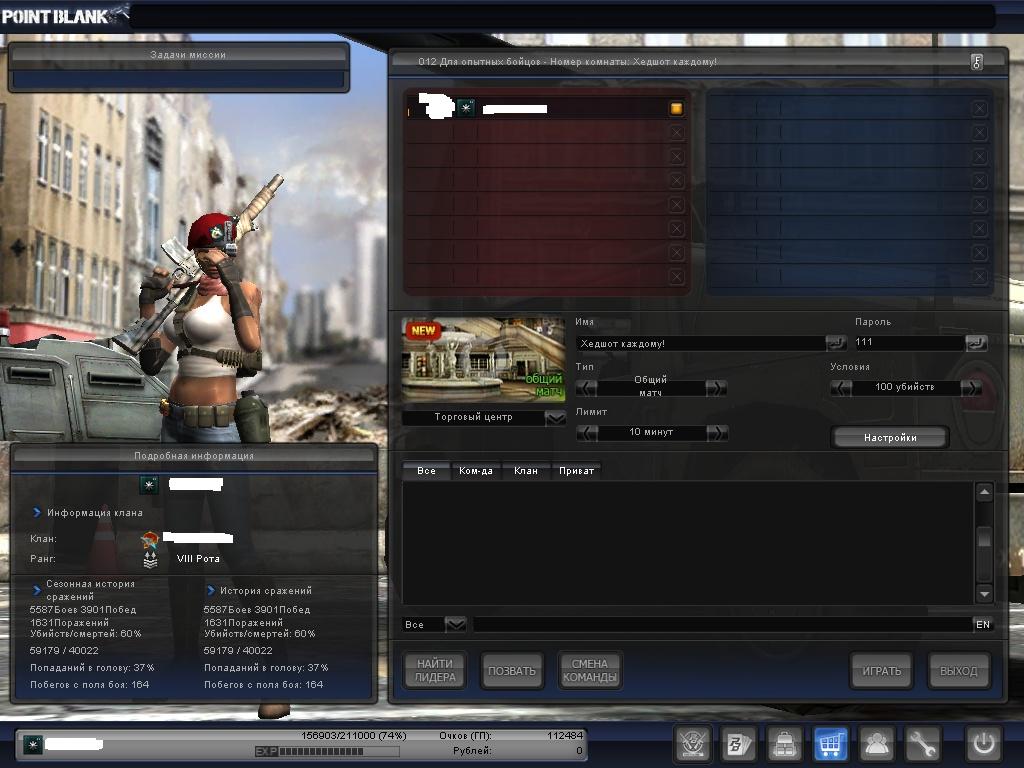This screenshot has height=768, width=1024.
Task: Click the key icon in room title bar
Action: point(976,62)
